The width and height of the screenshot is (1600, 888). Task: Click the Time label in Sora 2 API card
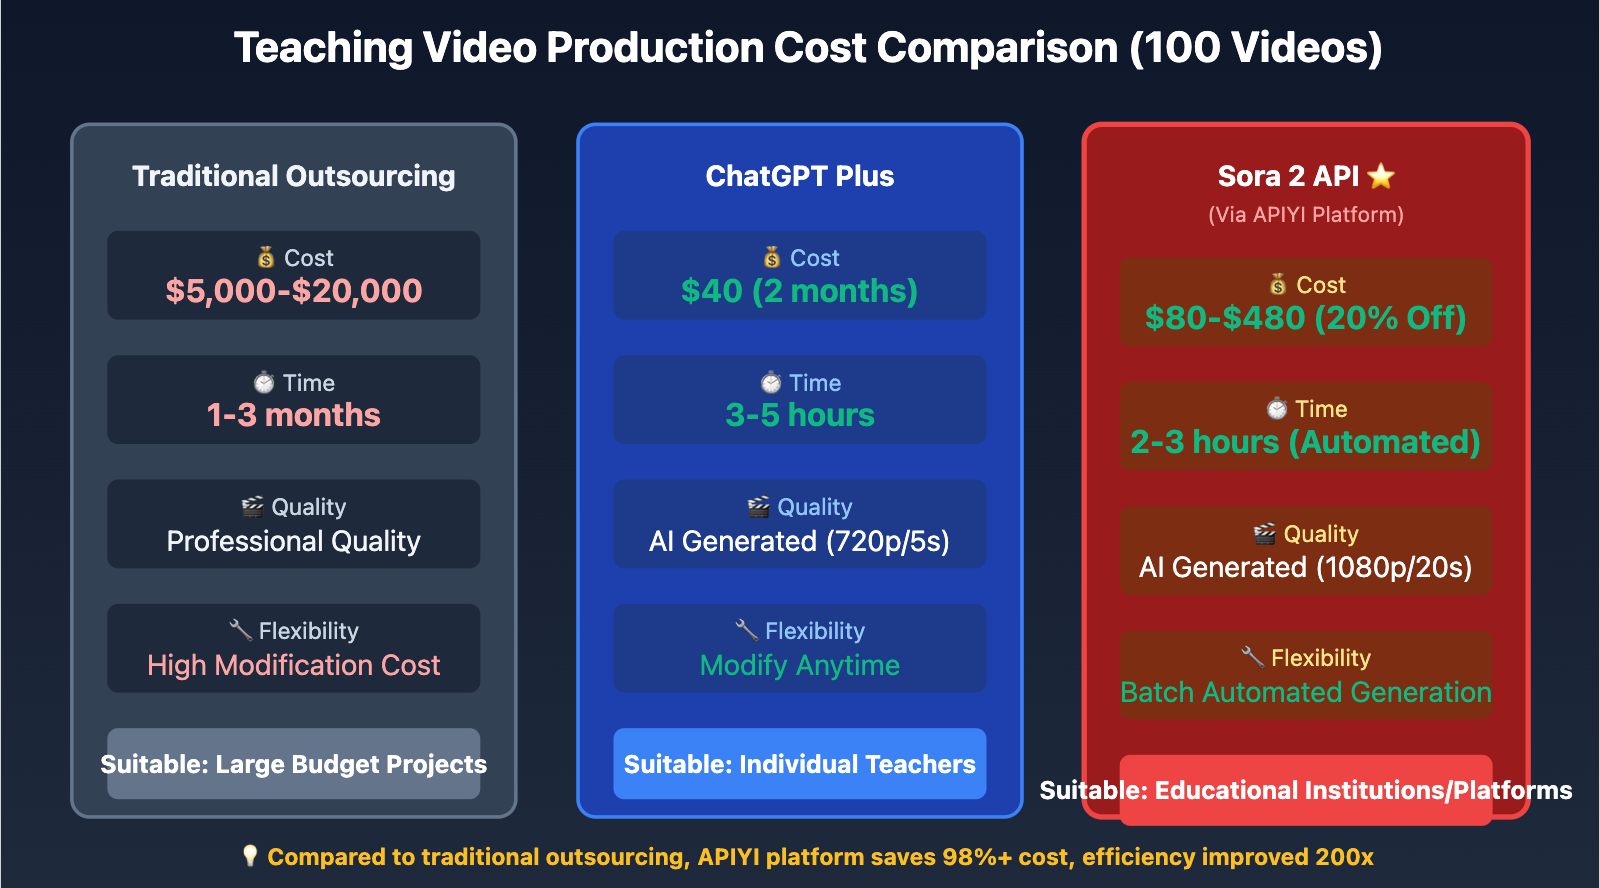(x=1321, y=409)
